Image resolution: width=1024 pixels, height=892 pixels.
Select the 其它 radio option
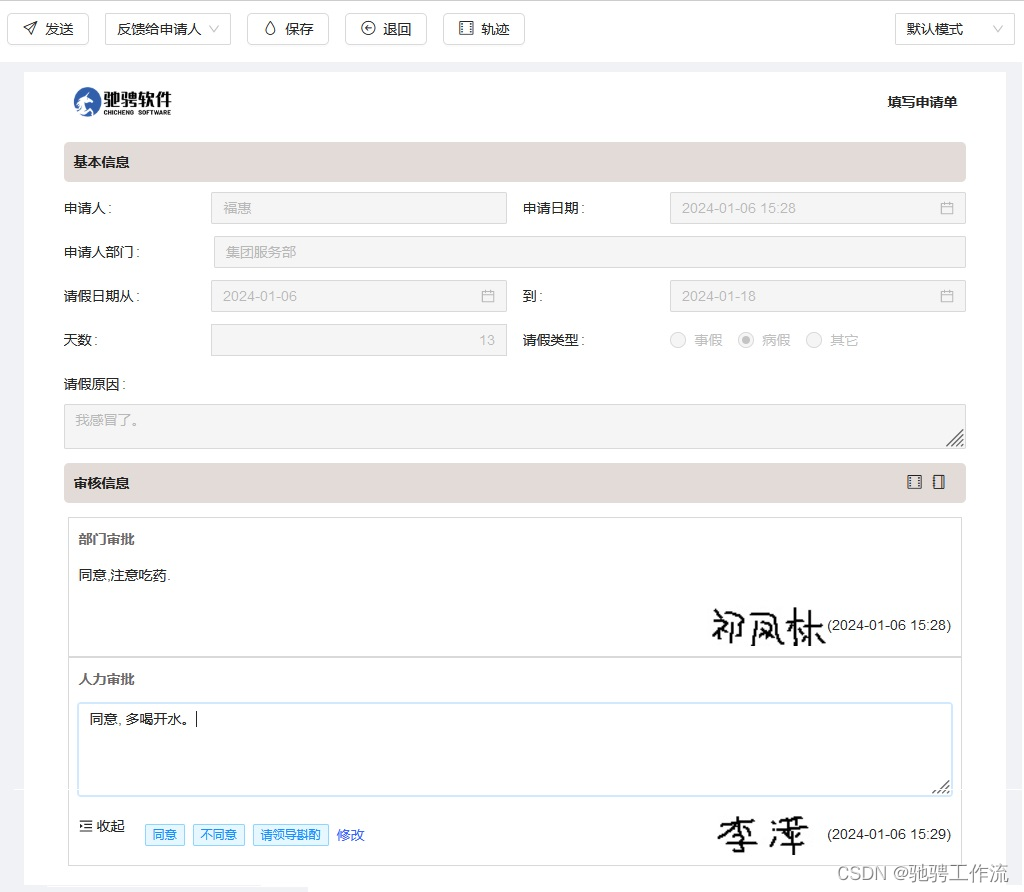point(814,340)
